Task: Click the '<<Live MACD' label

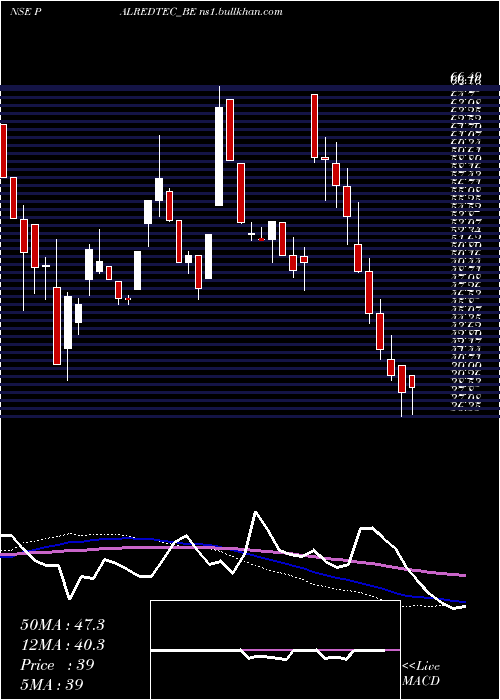Action: point(421,673)
